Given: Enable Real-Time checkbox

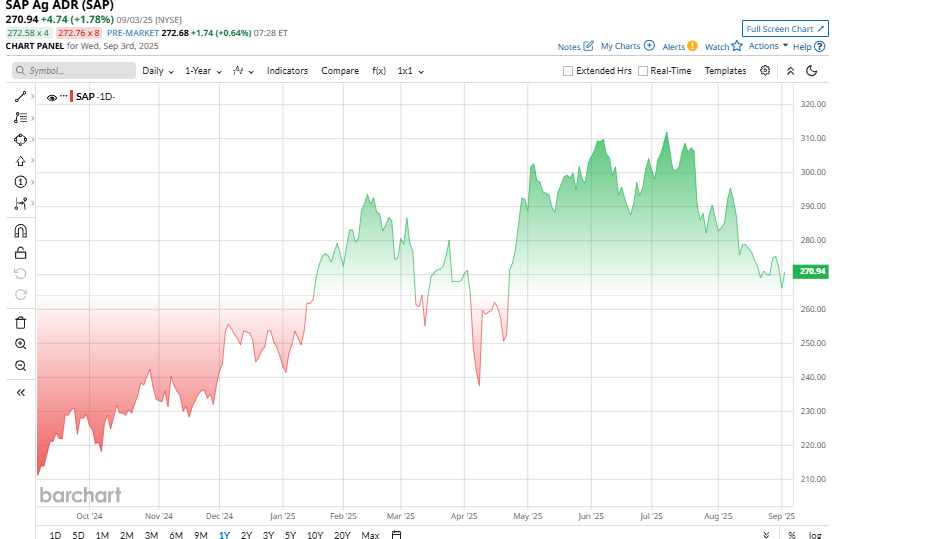Looking at the screenshot, I should (643, 71).
